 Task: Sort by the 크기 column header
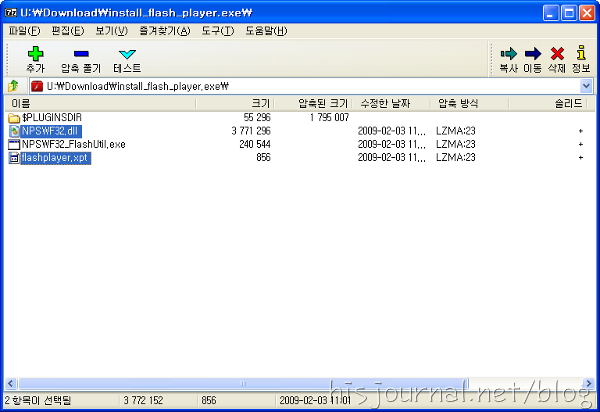tap(235, 103)
